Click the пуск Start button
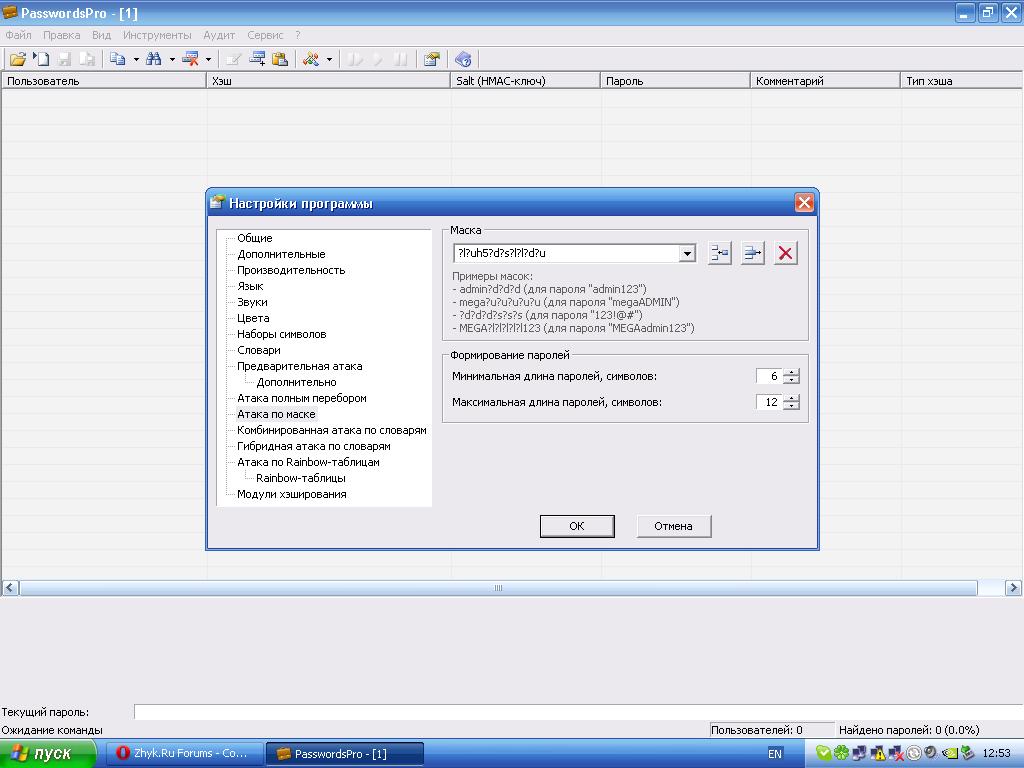The height and width of the screenshot is (768, 1024). pyautogui.click(x=48, y=753)
